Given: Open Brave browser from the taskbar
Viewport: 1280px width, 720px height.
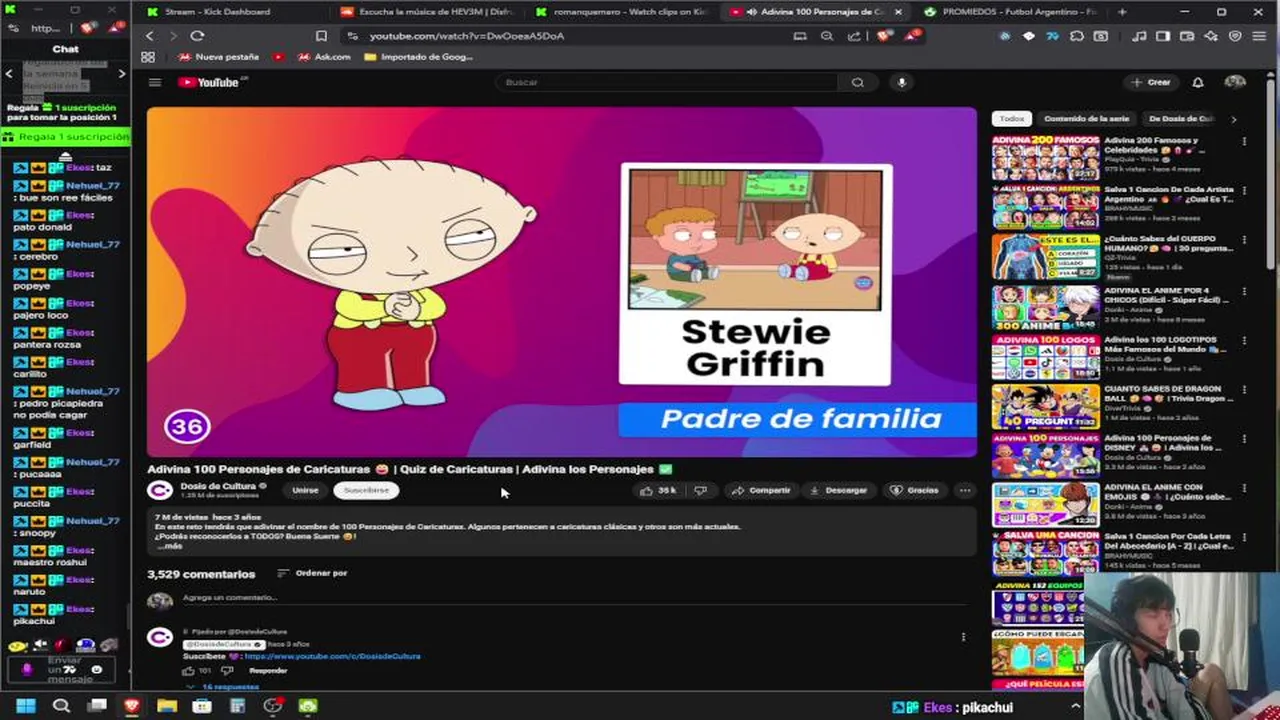Looking at the screenshot, I should 132,706.
